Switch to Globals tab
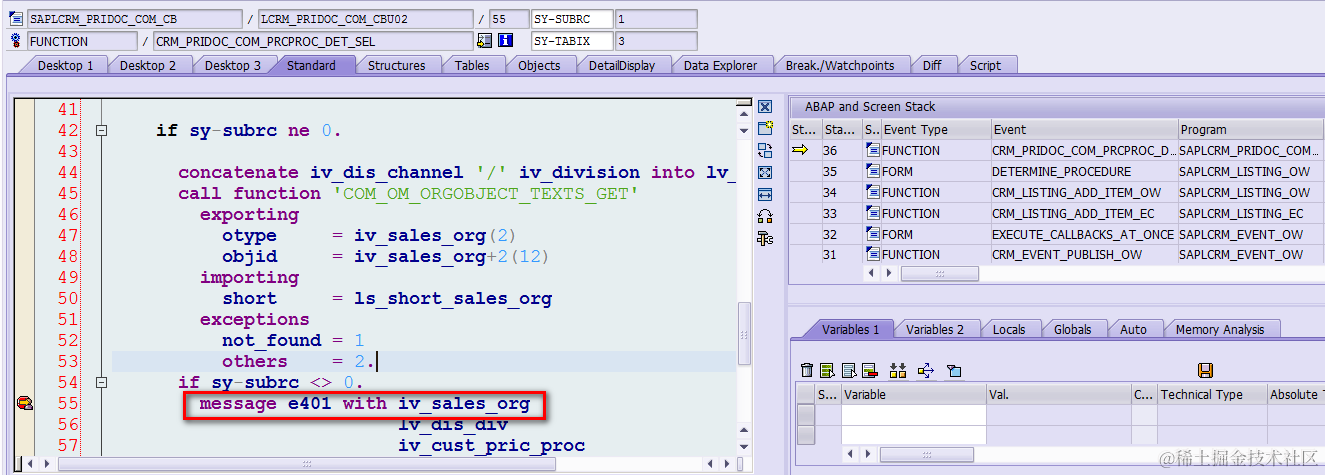The height and width of the screenshot is (475, 1325). pyautogui.click(x=1072, y=329)
